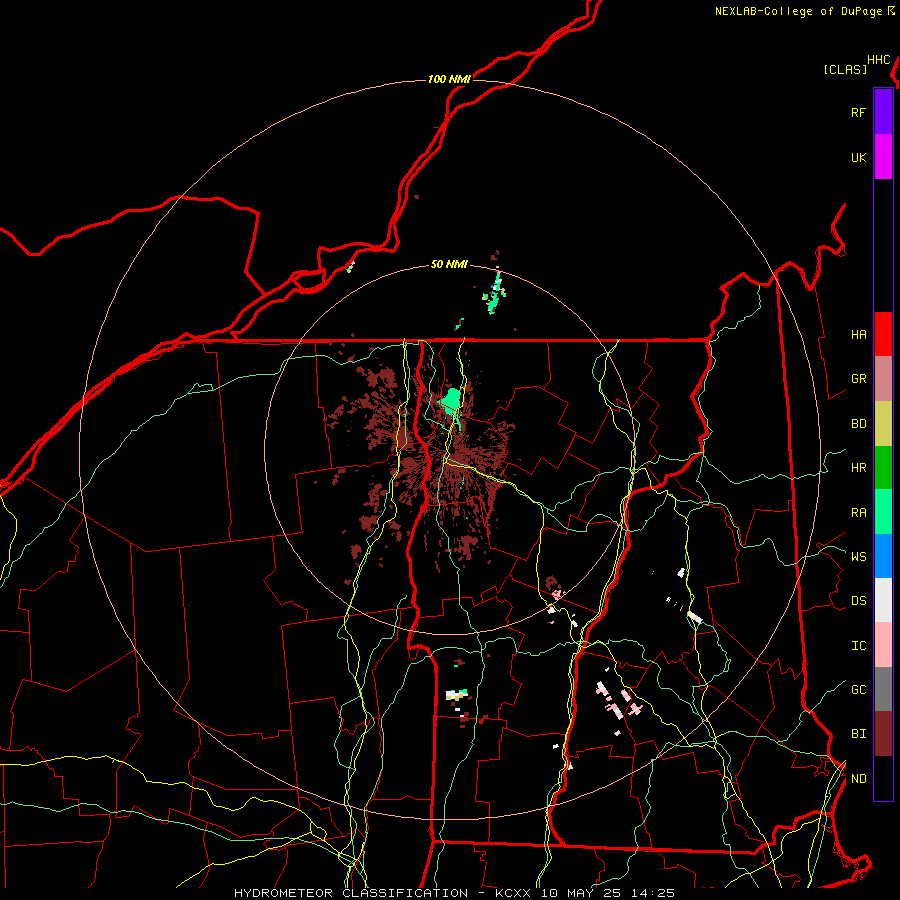This screenshot has width=900, height=900.
Task: Click the 10 MAY 25 date stamp
Action: (x=582, y=893)
